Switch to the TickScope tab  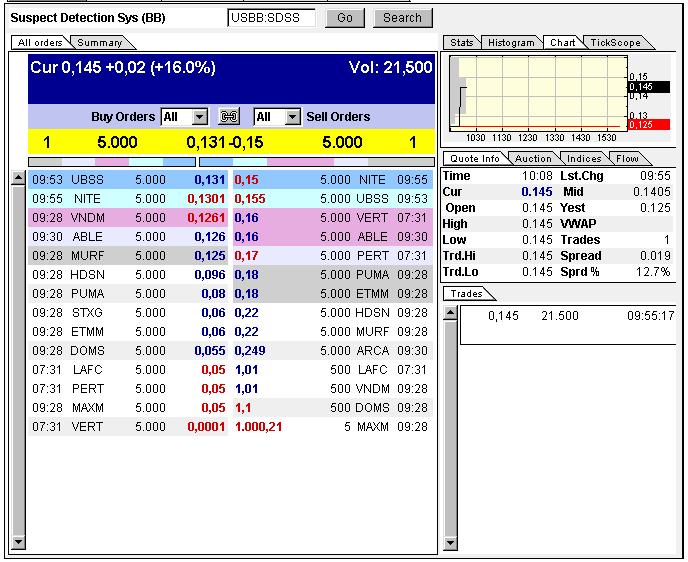tap(616, 43)
